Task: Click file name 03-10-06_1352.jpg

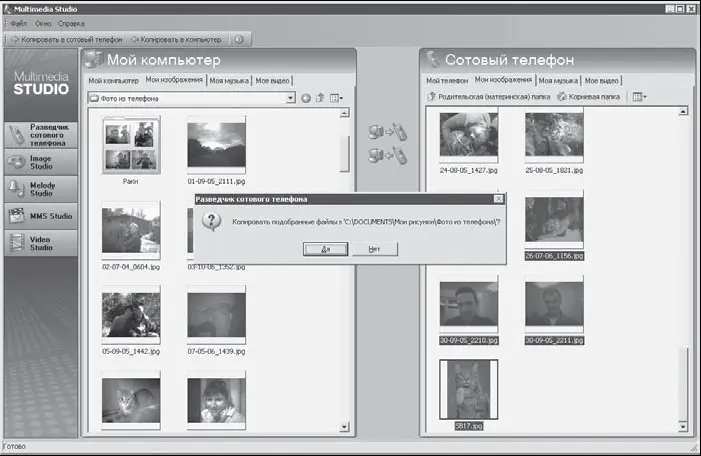Action: click(216, 267)
